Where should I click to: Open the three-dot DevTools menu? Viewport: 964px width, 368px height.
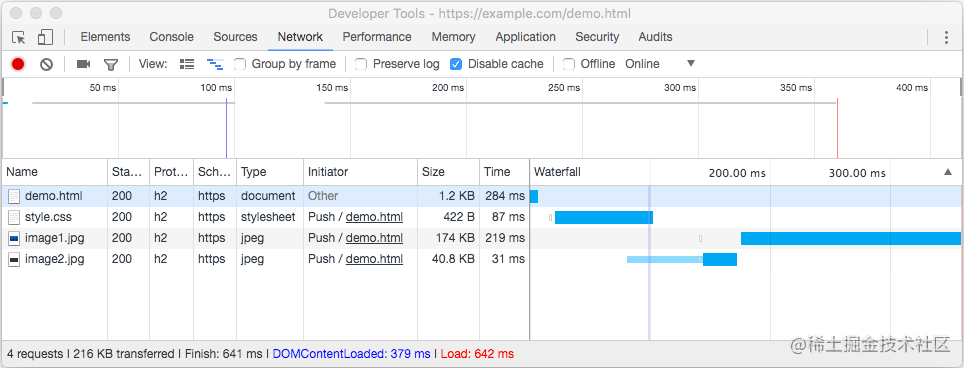(x=946, y=37)
